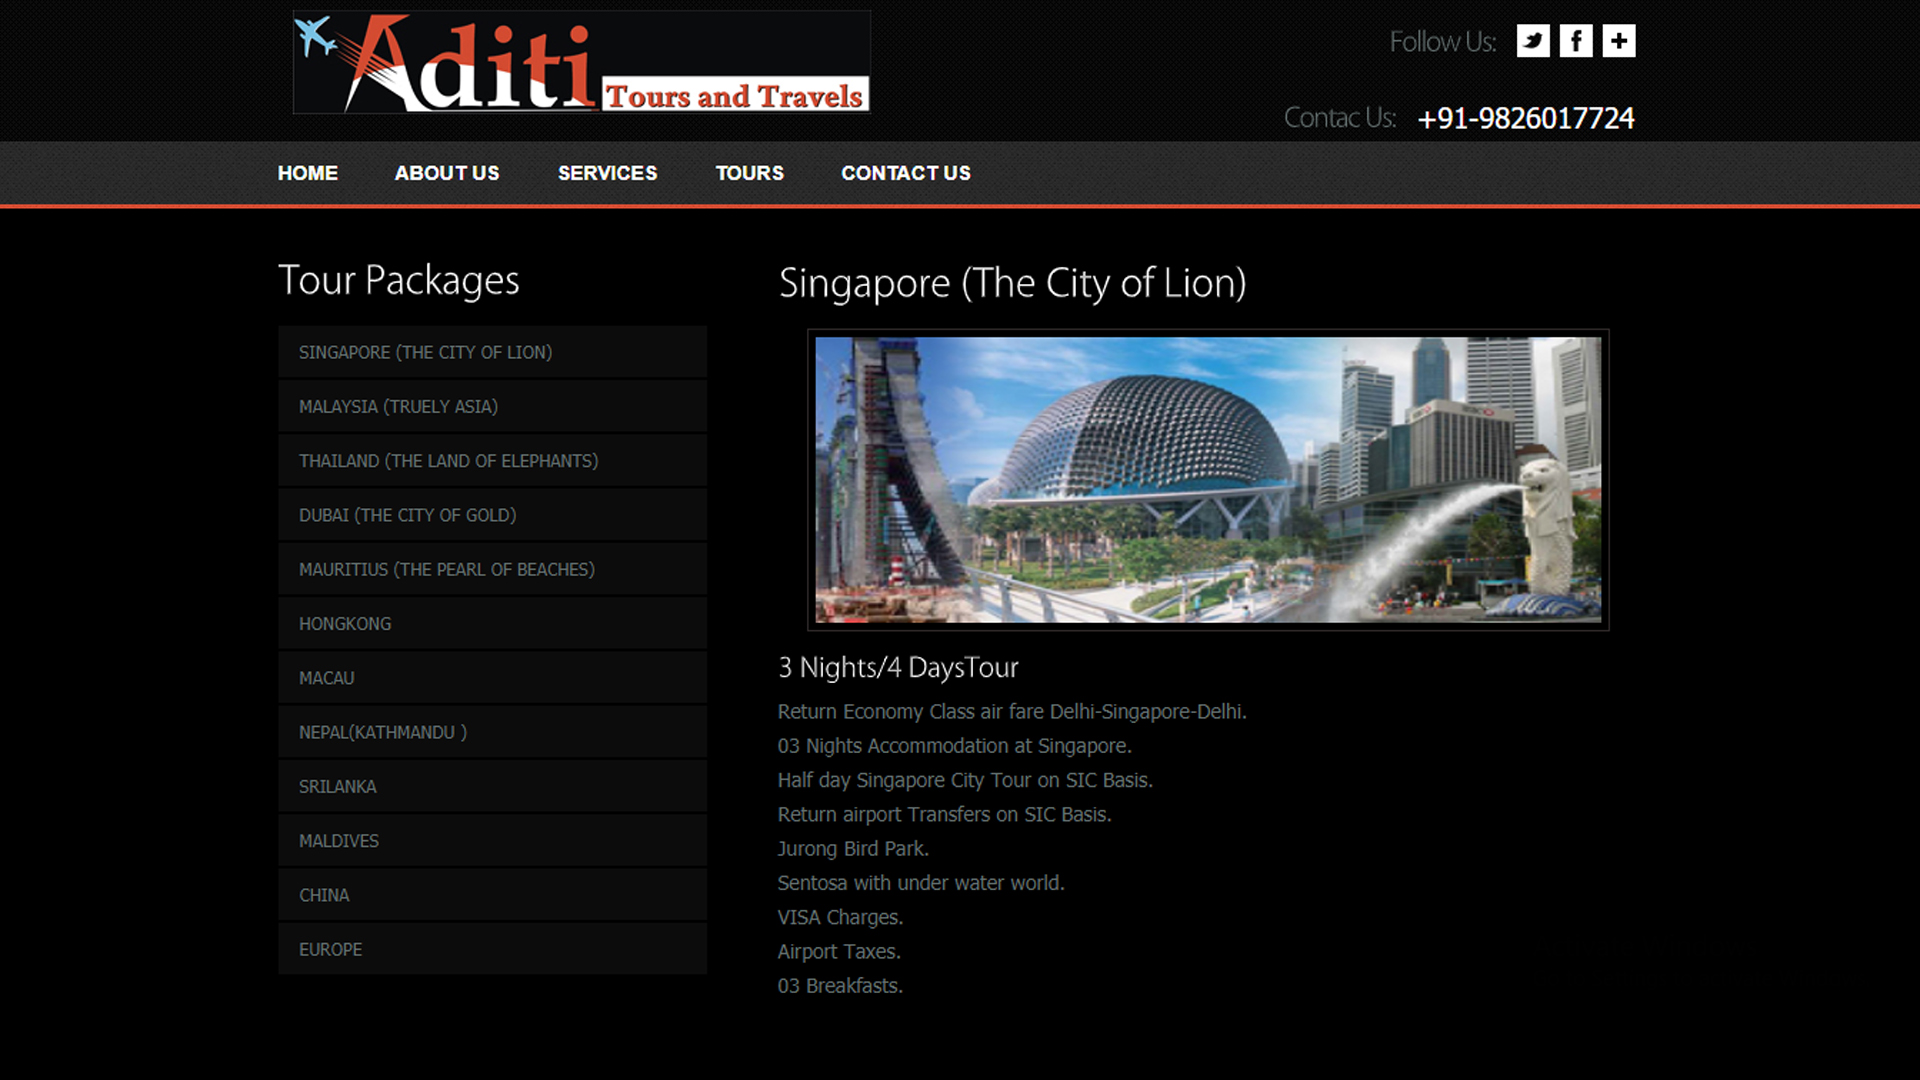The height and width of the screenshot is (1080, 1920).
Task: Open the About Us menu item
Action: [x=447, y=173]
